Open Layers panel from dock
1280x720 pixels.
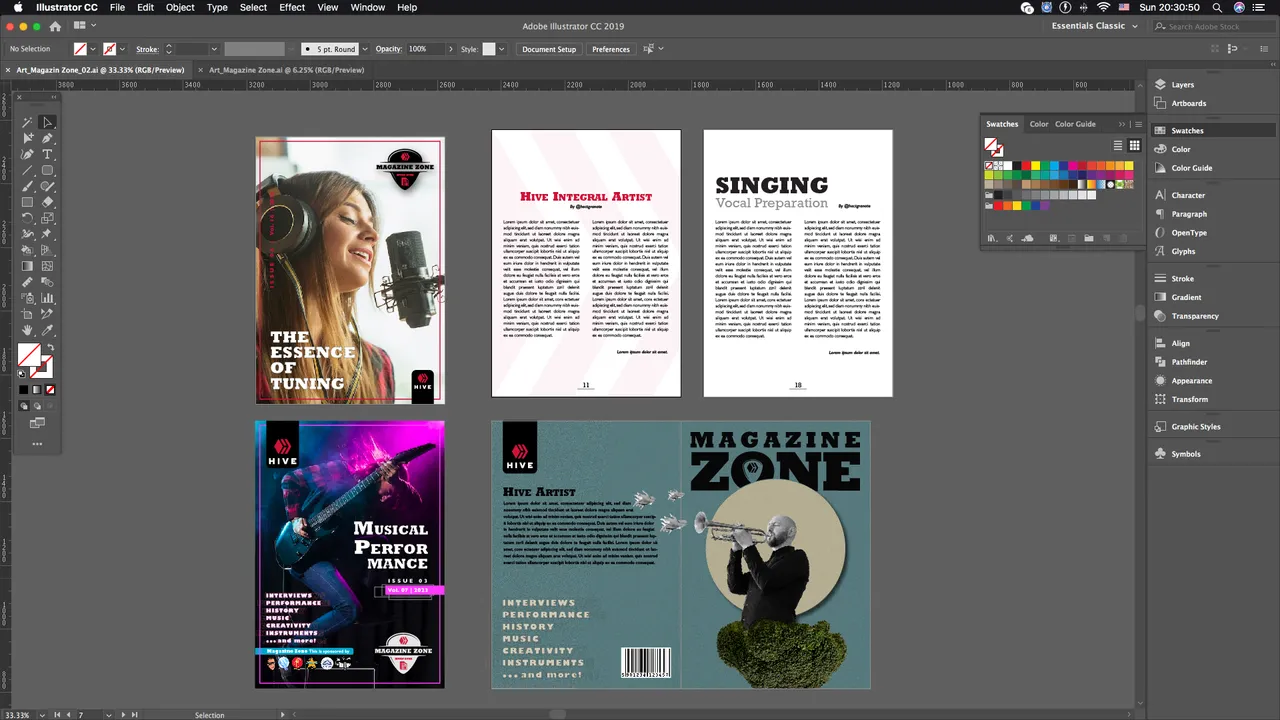tap(1183, 85)
